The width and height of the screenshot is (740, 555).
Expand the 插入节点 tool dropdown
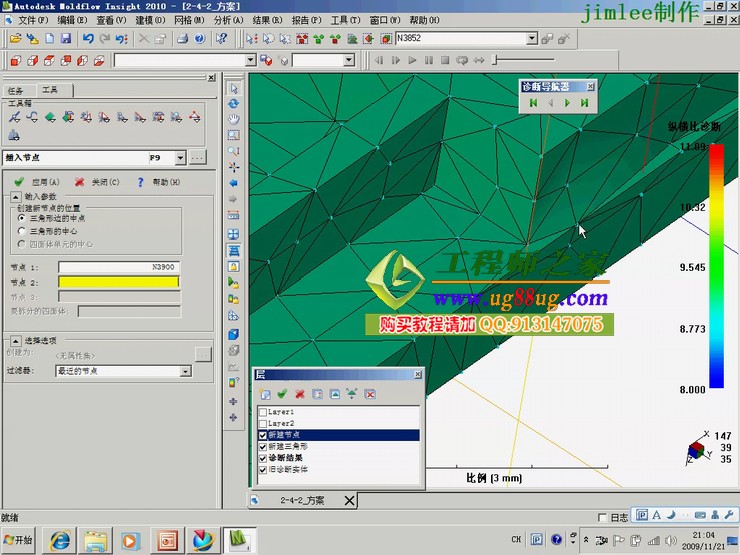[180, 158]
